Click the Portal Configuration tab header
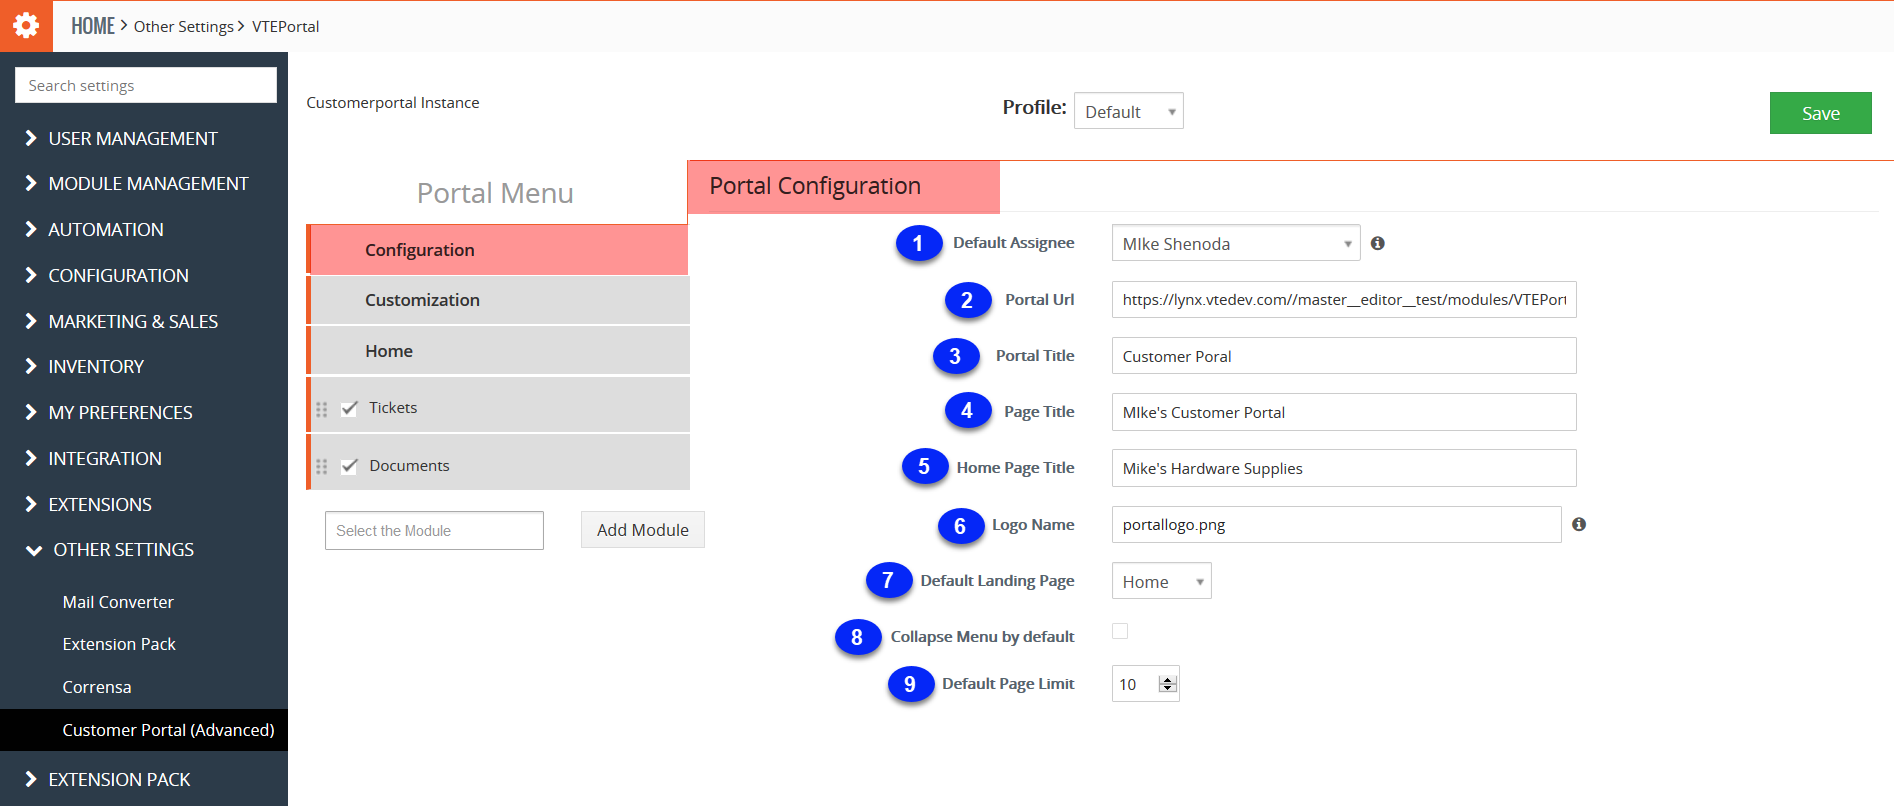Viewport: 1894px width, 806px height. coord(844,187)
